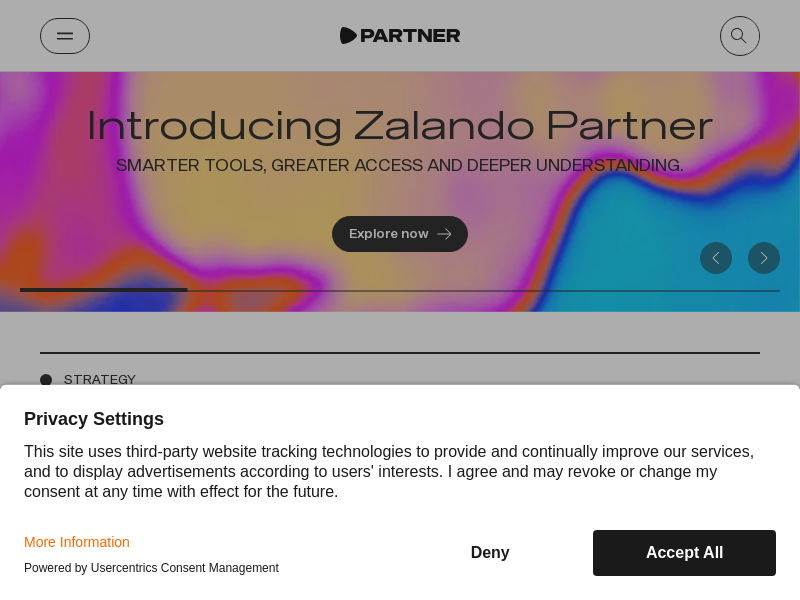Open search with the magnifying glass icon

(x=739, y=36)
